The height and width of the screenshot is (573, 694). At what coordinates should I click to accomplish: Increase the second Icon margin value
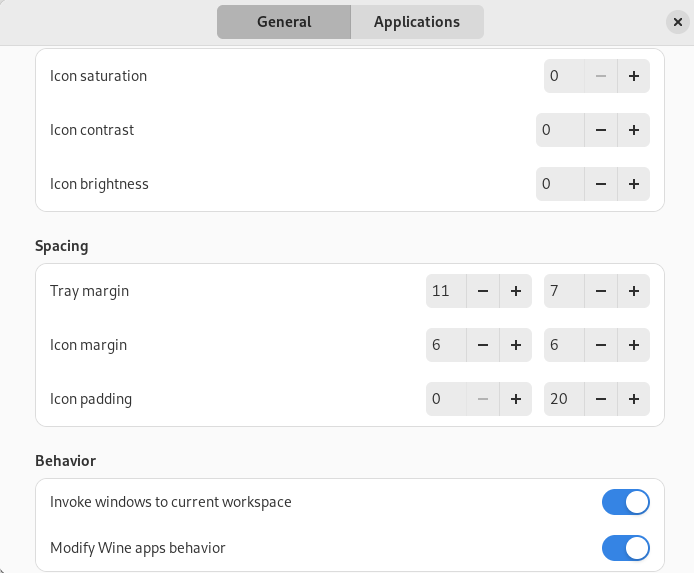click(634, 345)
